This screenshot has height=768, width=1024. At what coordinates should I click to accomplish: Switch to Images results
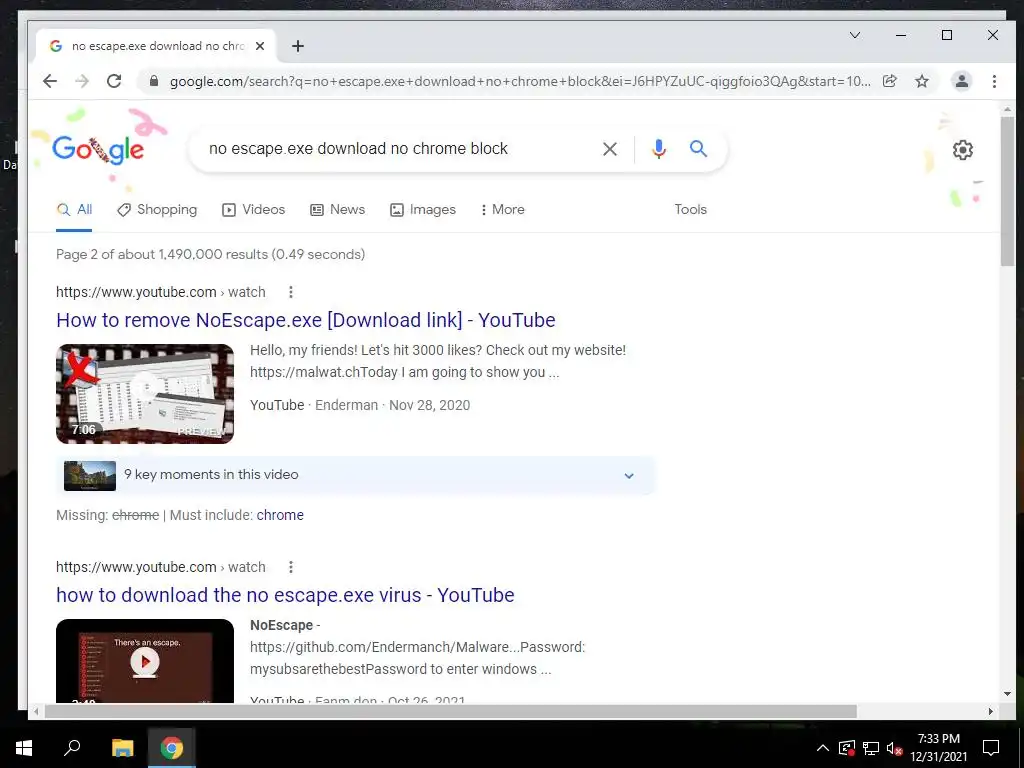point(423,210)
